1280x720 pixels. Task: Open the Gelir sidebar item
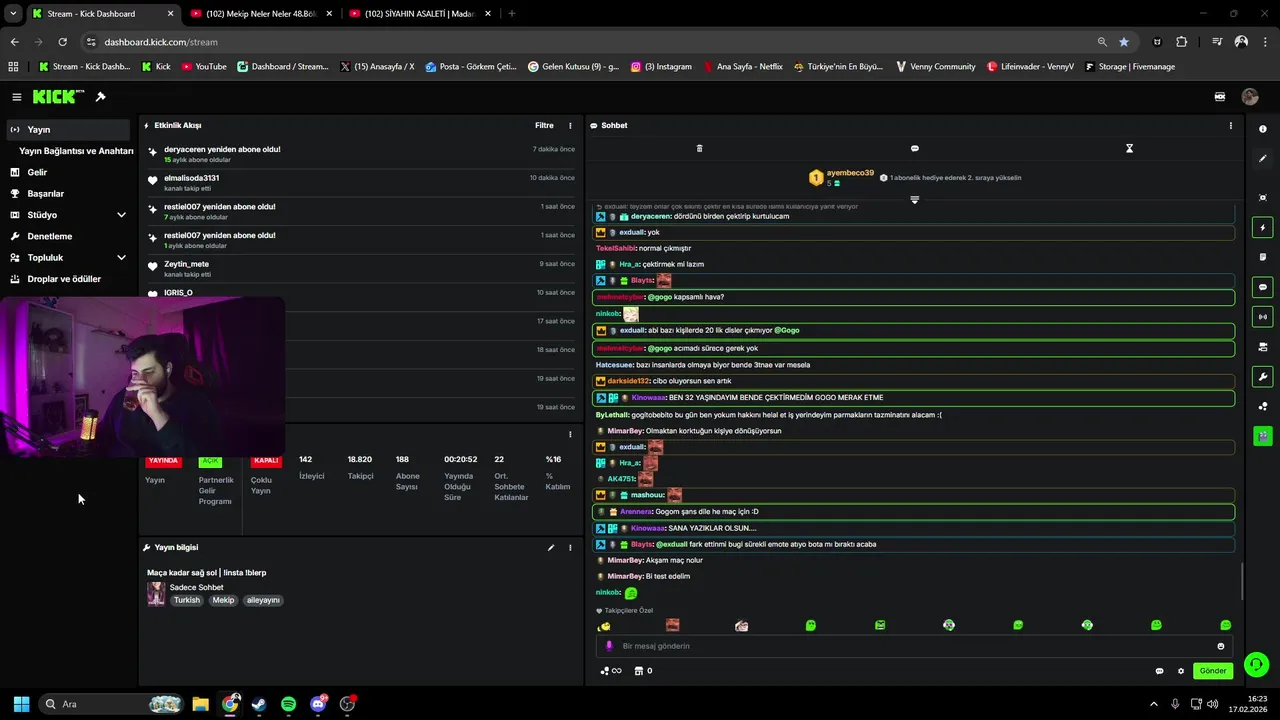tap(68, 172)
